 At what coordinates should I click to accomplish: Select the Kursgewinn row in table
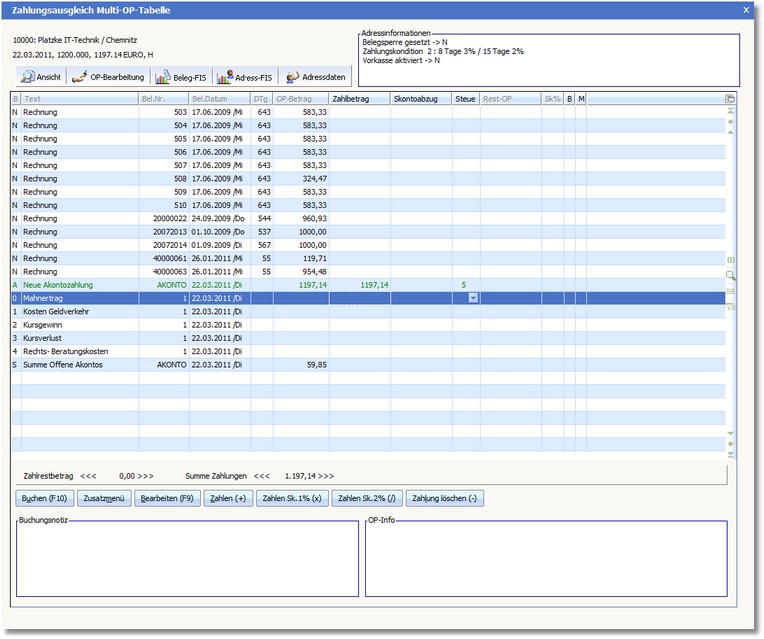80,325
